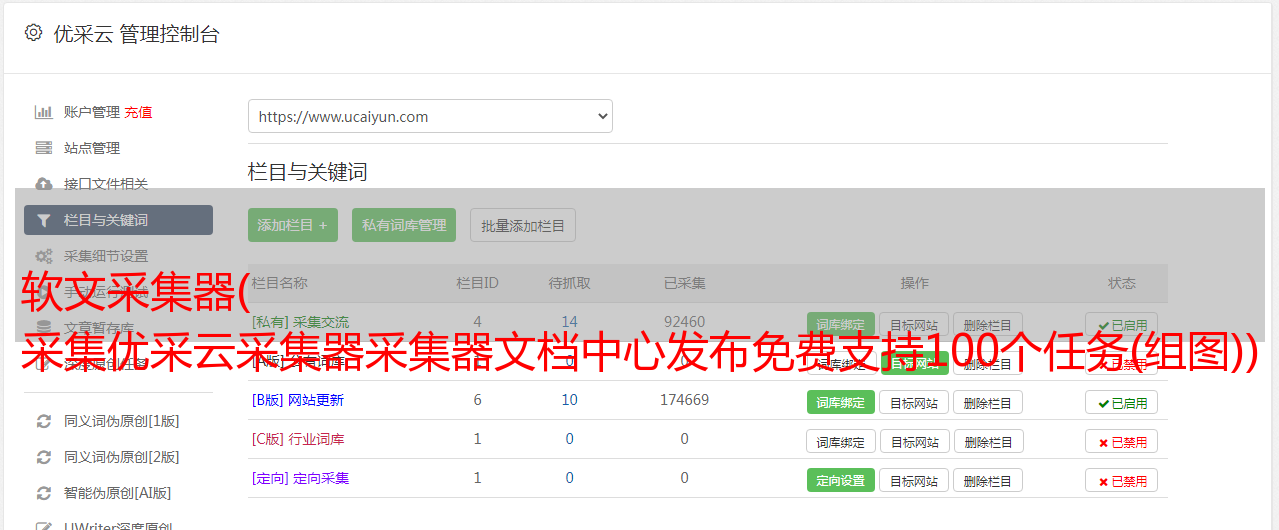Click the refresh icon for 同义词伪原创[2版]

(x=43, y=457)
